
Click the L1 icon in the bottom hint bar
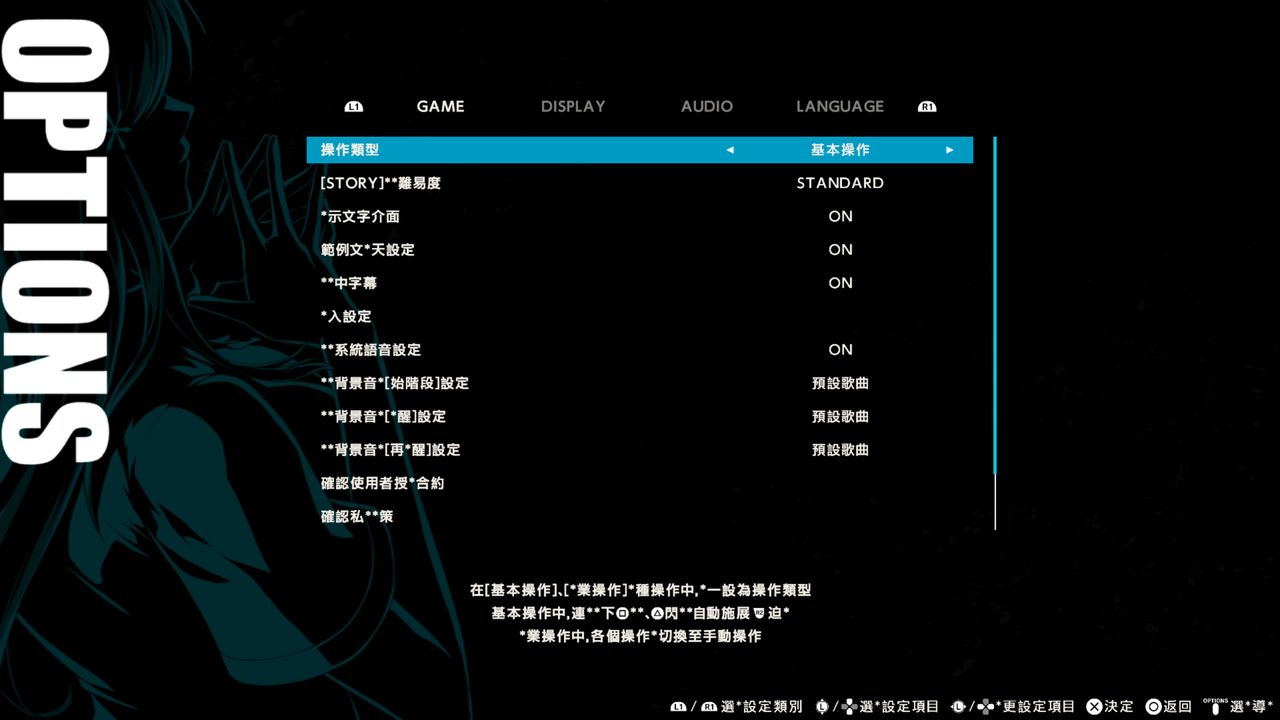pyautogui.click(x=679, y=707)
